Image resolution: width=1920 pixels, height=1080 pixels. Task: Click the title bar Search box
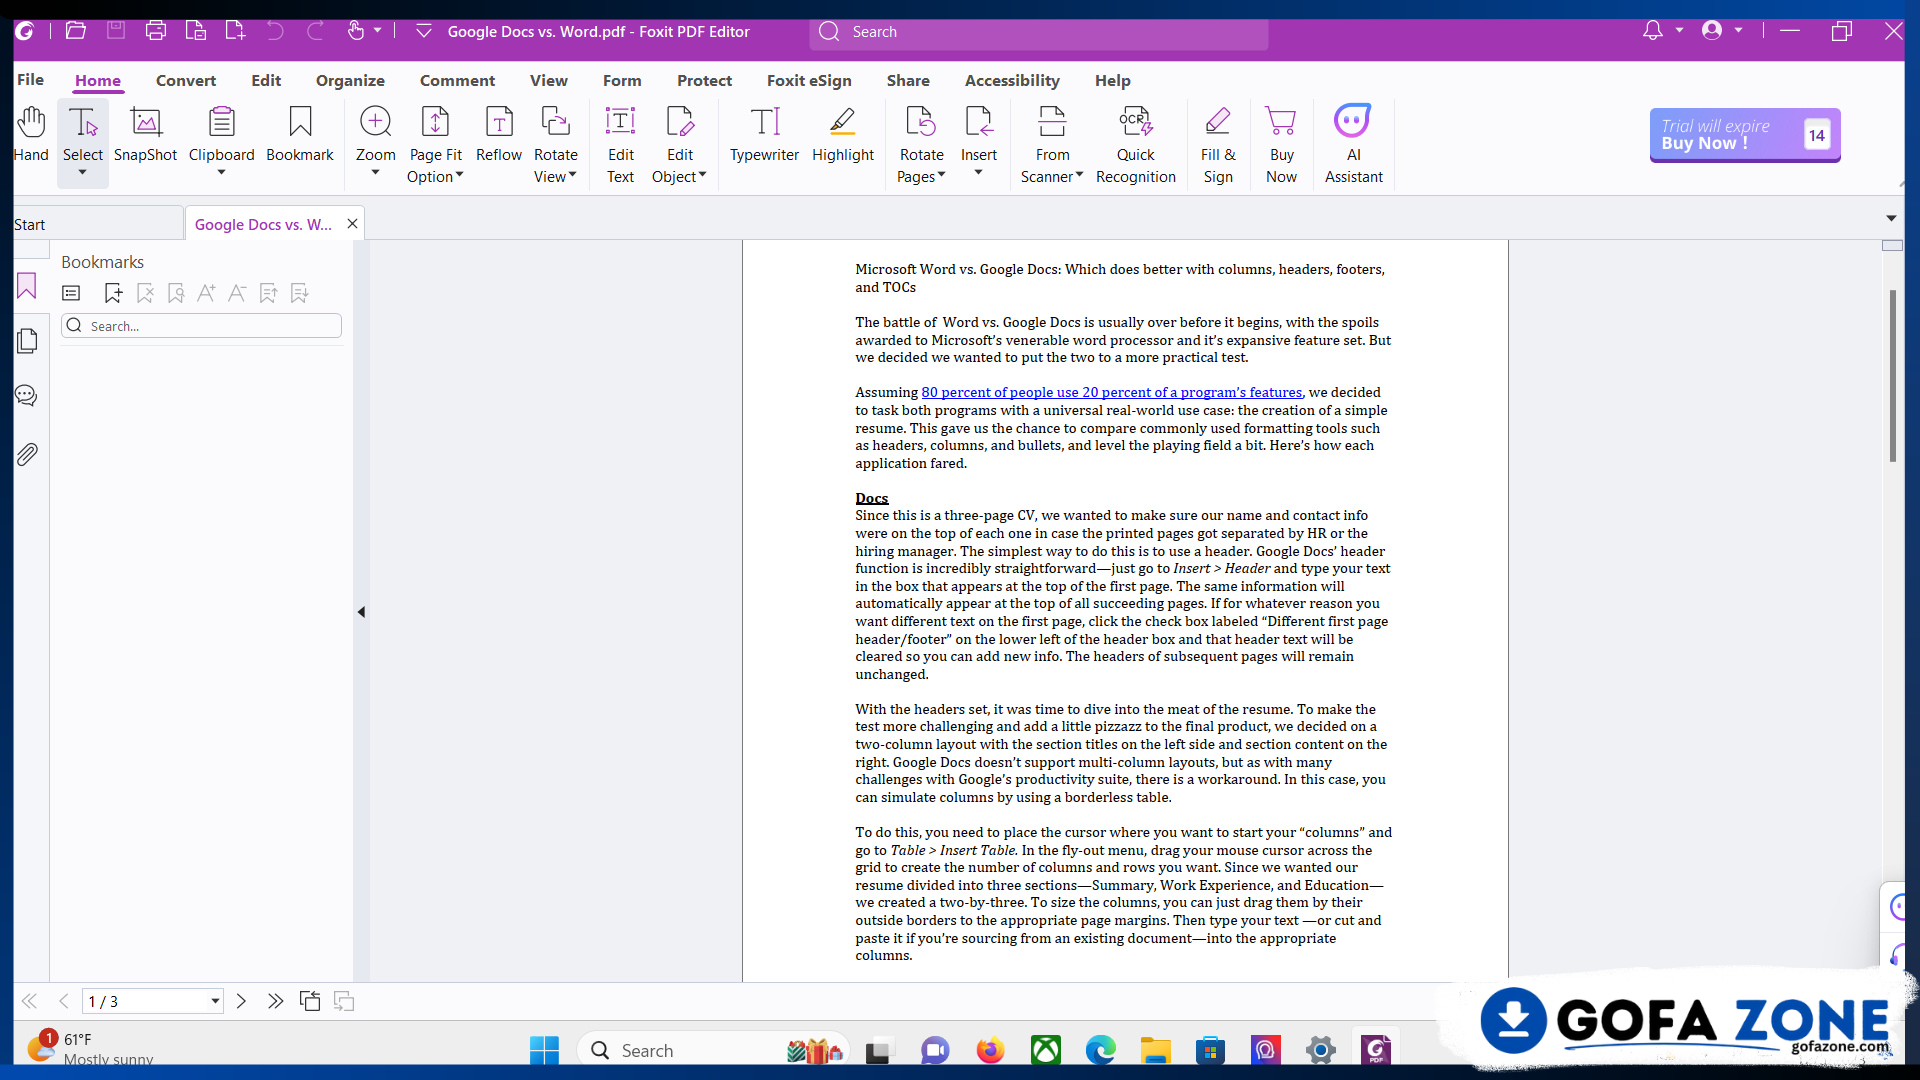pos(1038,32)
